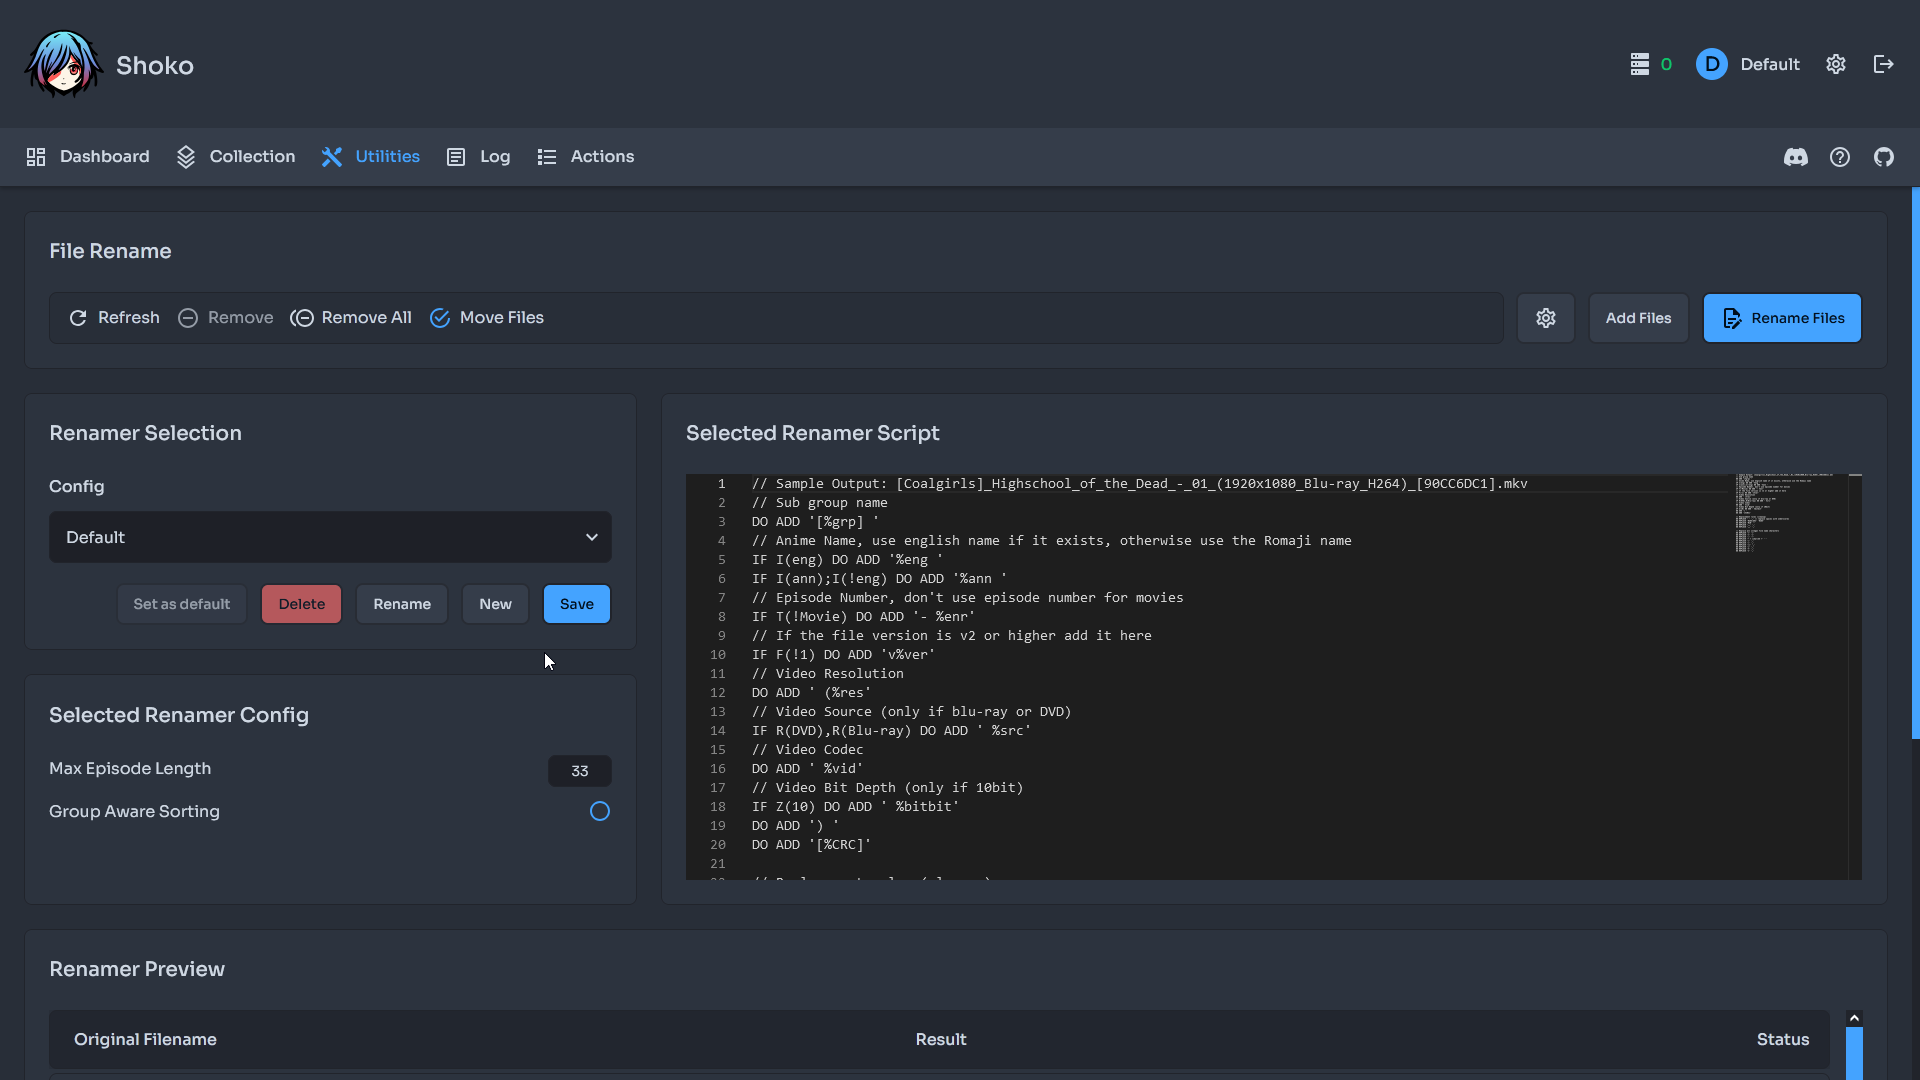
Task: Click the Result column header
Action: pos(941,1040)
